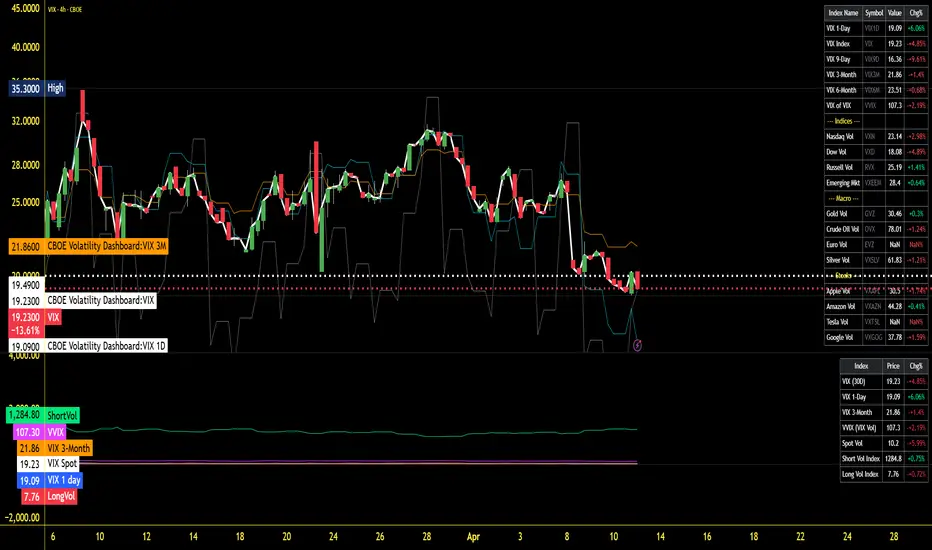This screenshot has height=550, width=932.
Task: Click the 'VIX (30D)' row in lower table
Action: [x=884, y=382]
